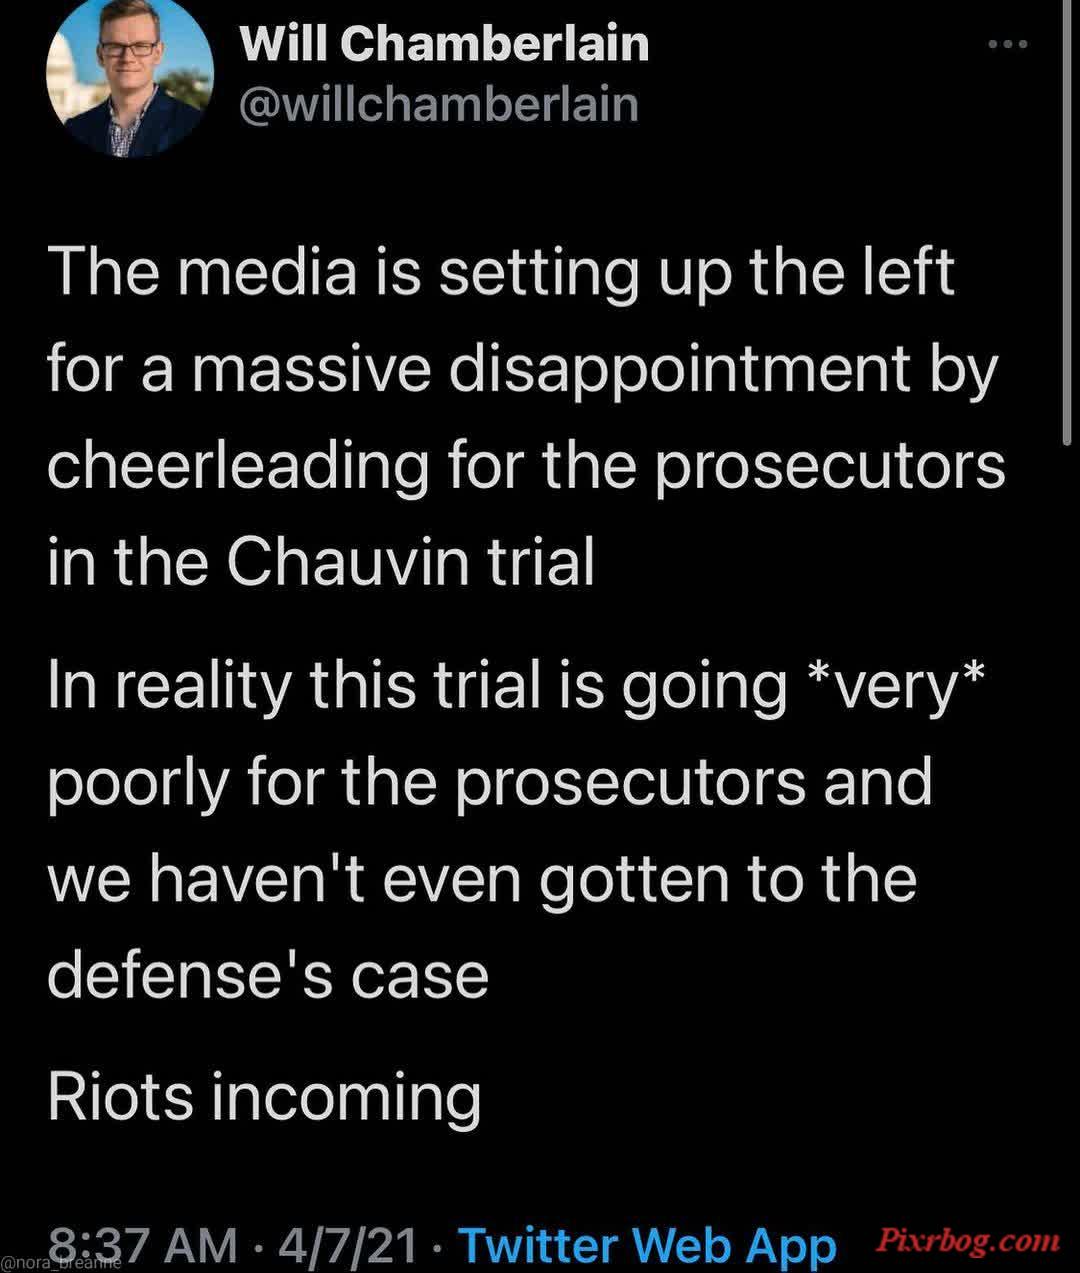Click the "defense's case" line

pos(268,975)
